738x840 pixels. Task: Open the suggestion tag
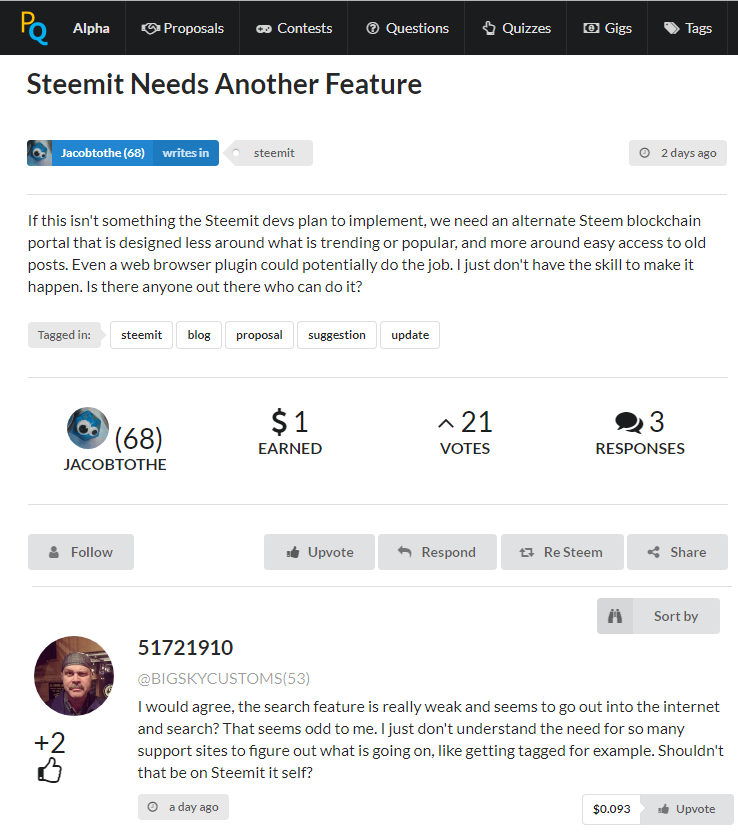[337, 335]
